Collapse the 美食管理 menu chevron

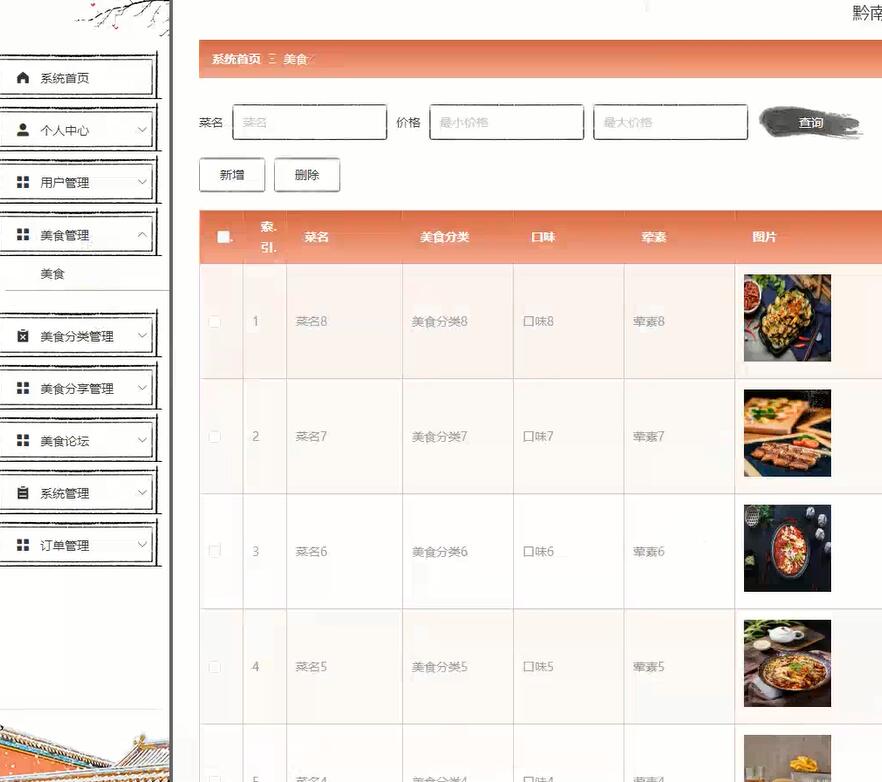click(x=142, y=235)
